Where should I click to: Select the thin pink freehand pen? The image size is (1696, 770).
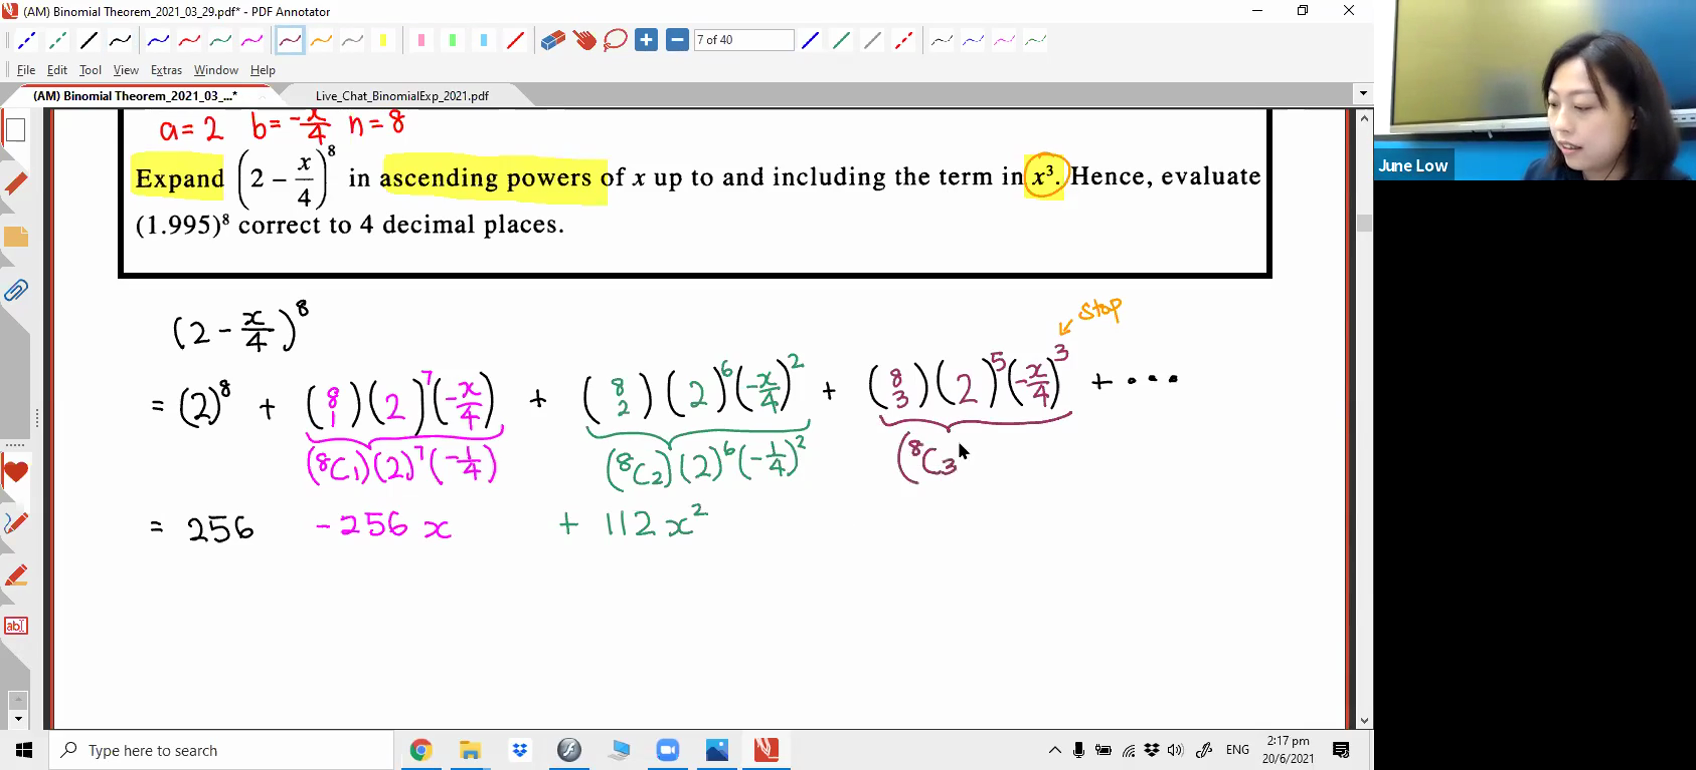pyautogui.click(x=1003, y=41)
